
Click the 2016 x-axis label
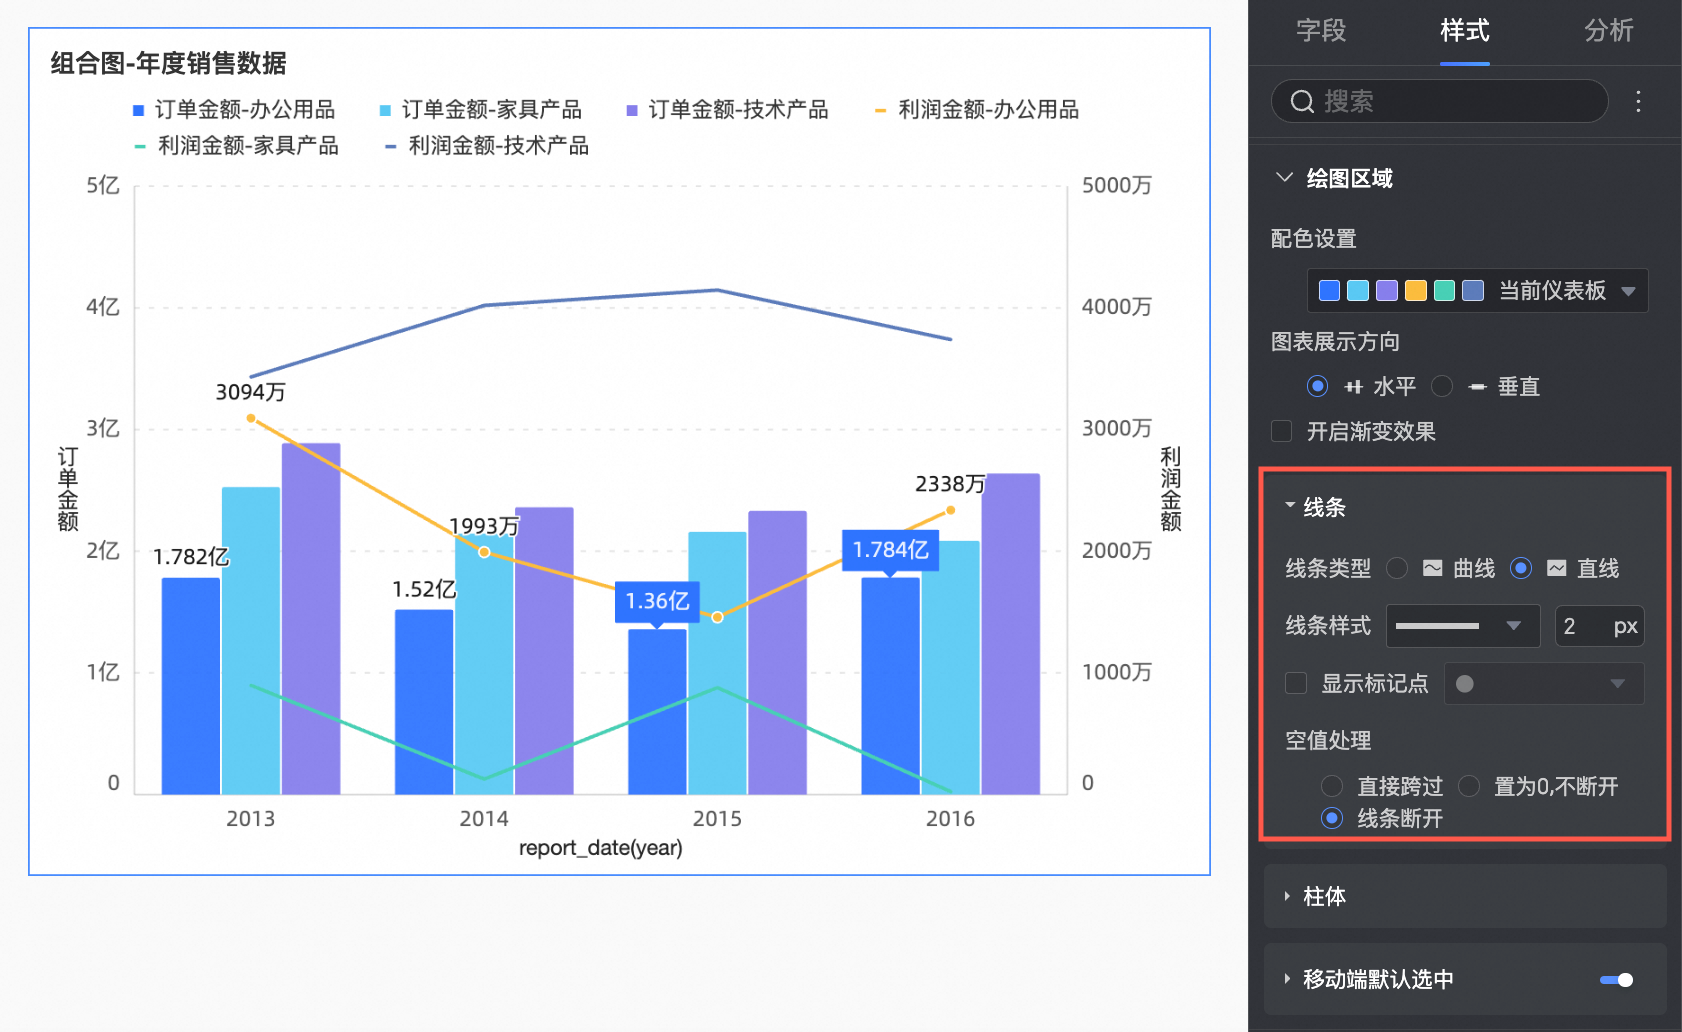pyautogui.click(x=950, y=819)
